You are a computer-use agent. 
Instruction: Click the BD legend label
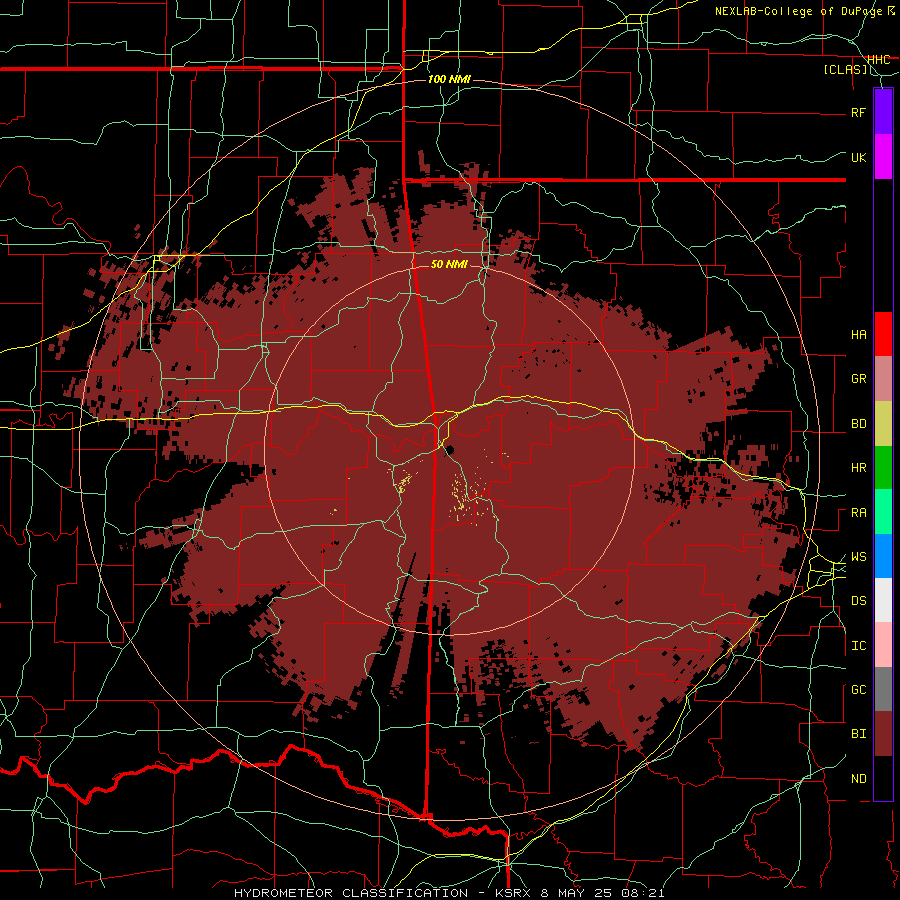pyautogui.click(x=858, y=424)
